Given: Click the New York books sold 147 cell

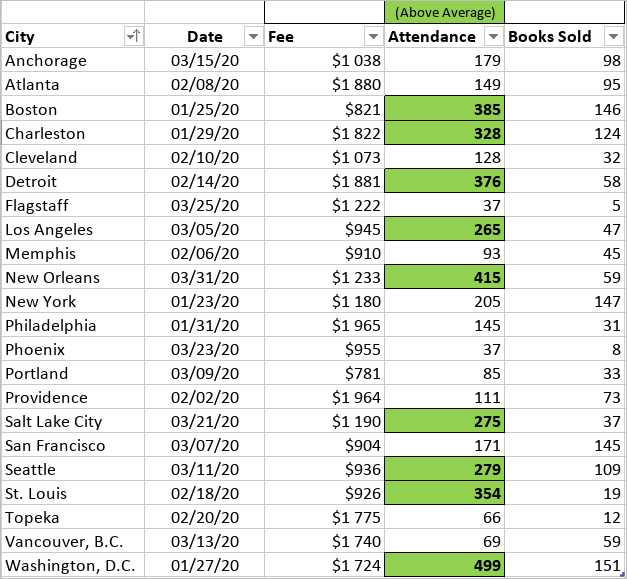Looking at the screenshot, I should [x=565, y=301].
